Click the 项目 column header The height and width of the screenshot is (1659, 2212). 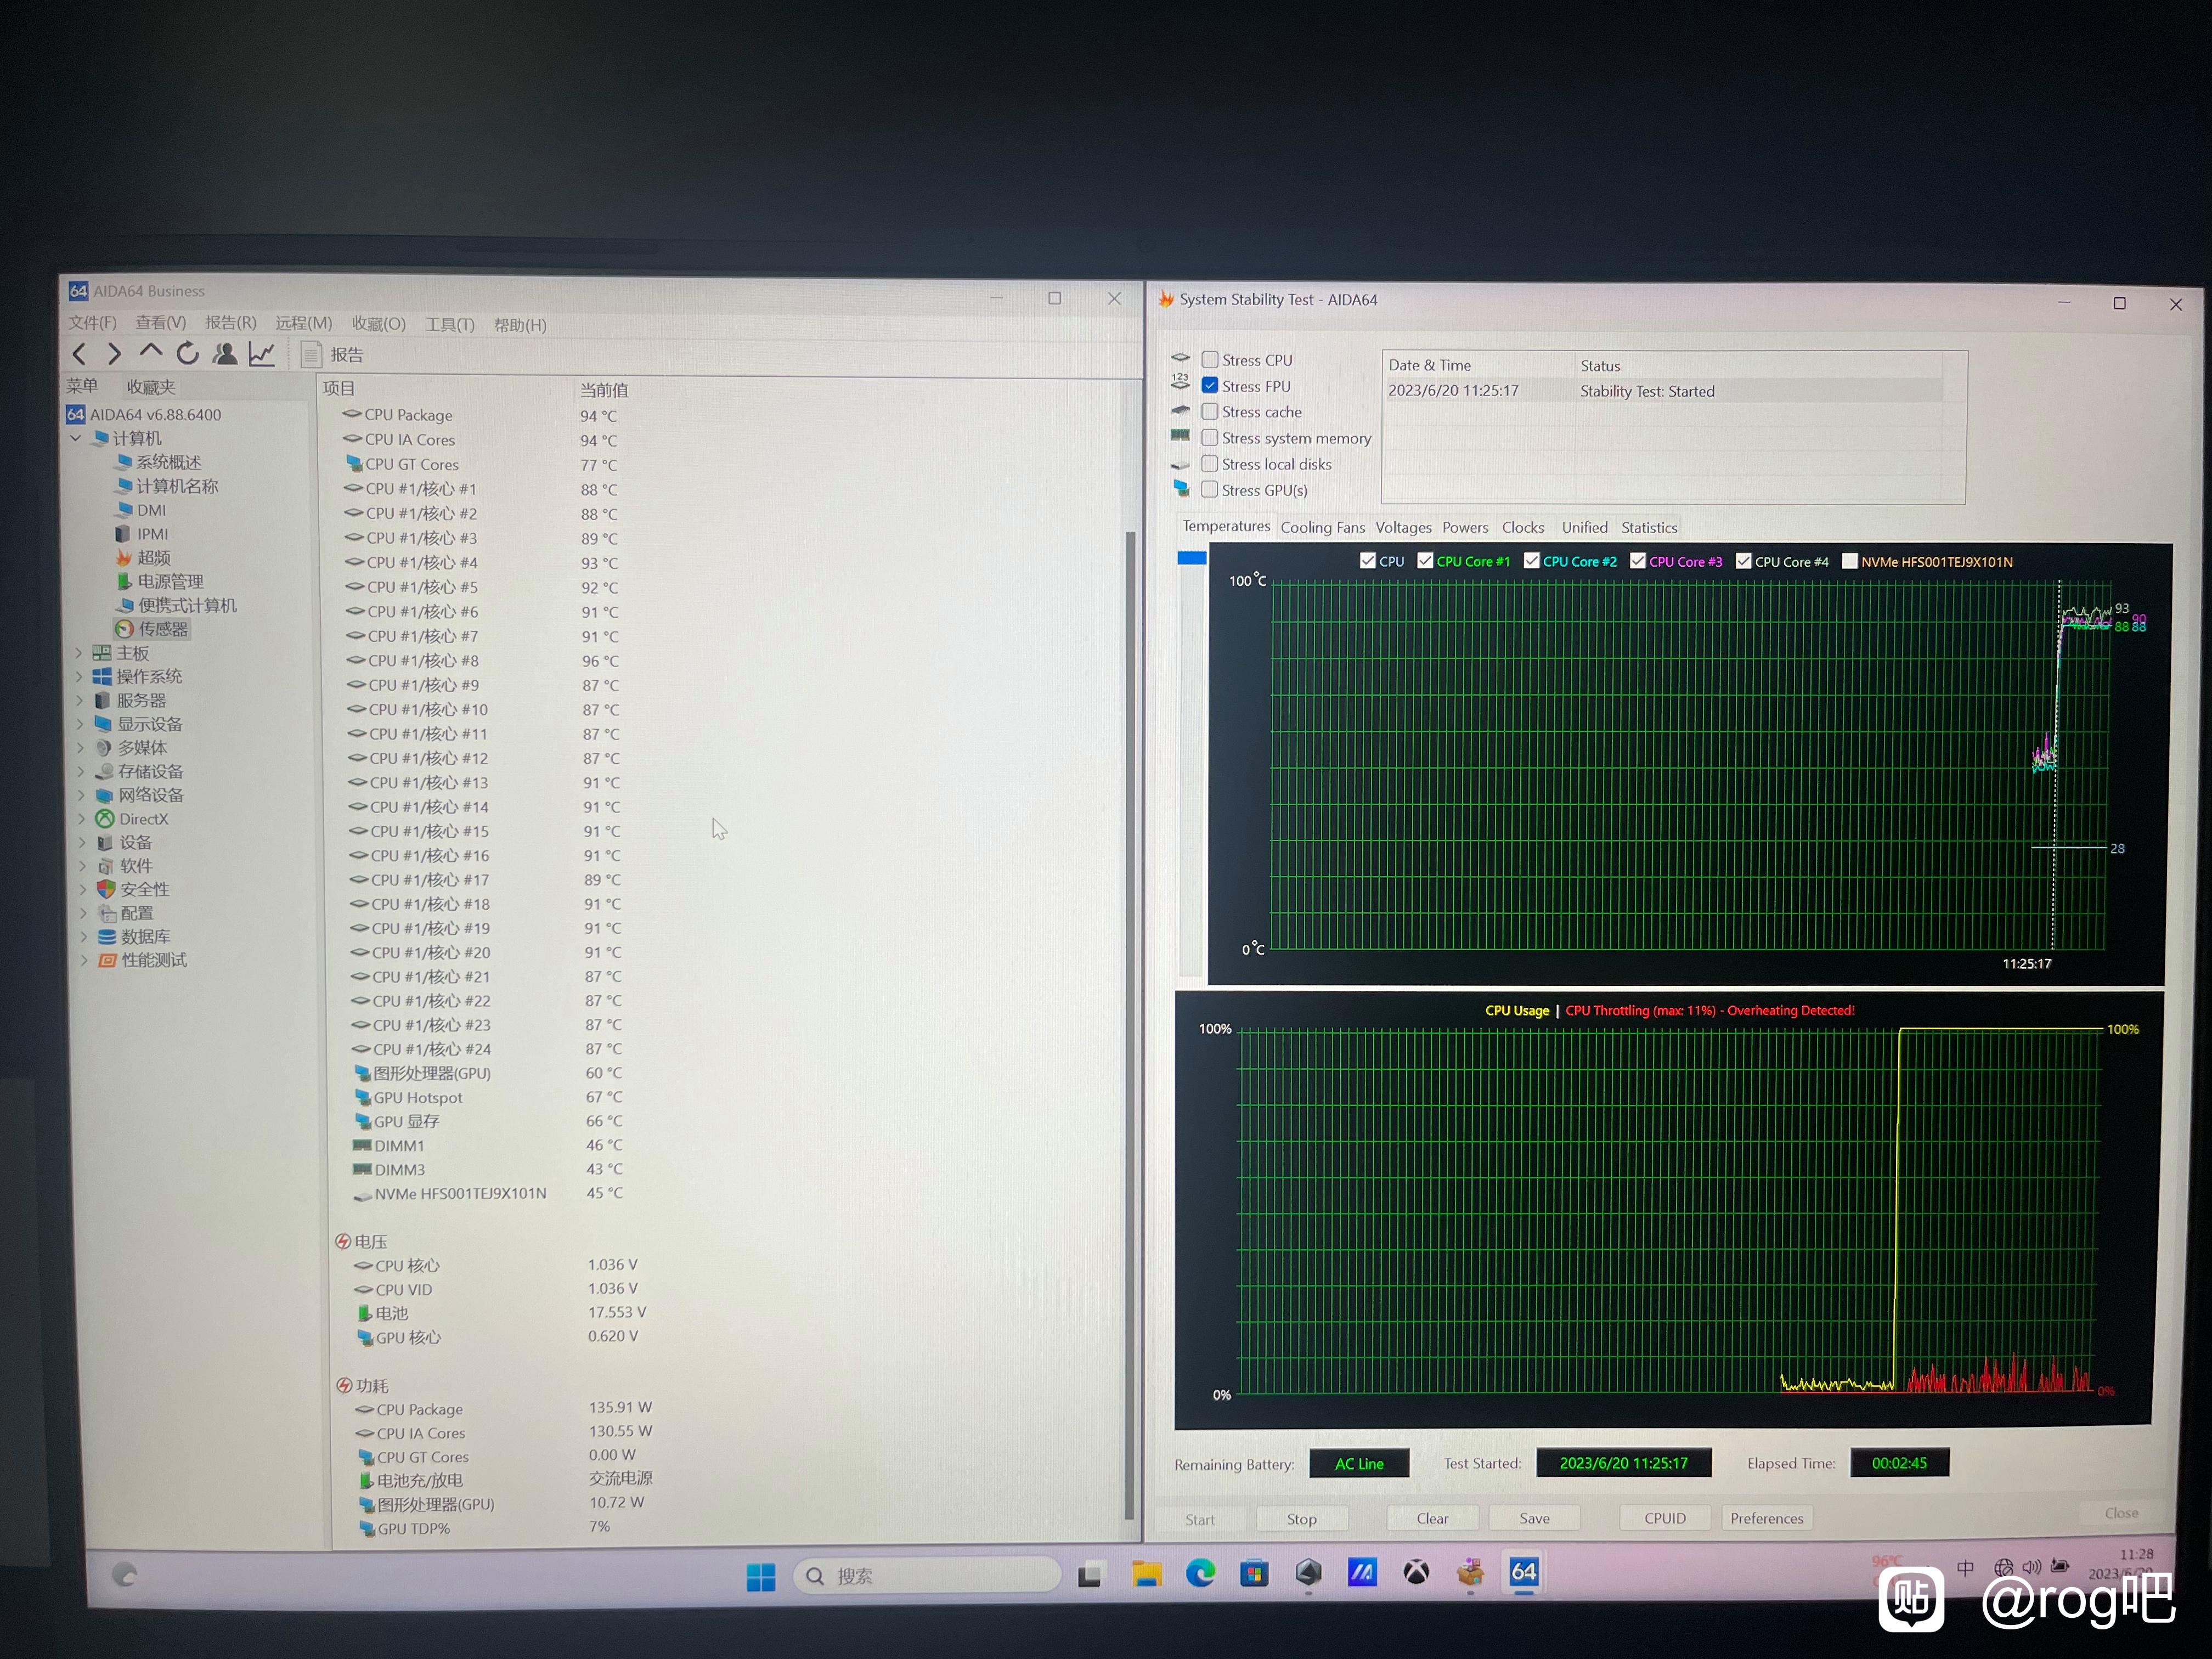[x=338, y=388]
